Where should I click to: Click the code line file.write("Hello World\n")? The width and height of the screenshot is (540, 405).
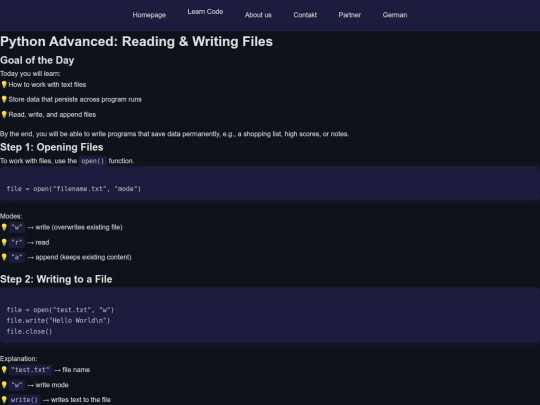[58, 320]
